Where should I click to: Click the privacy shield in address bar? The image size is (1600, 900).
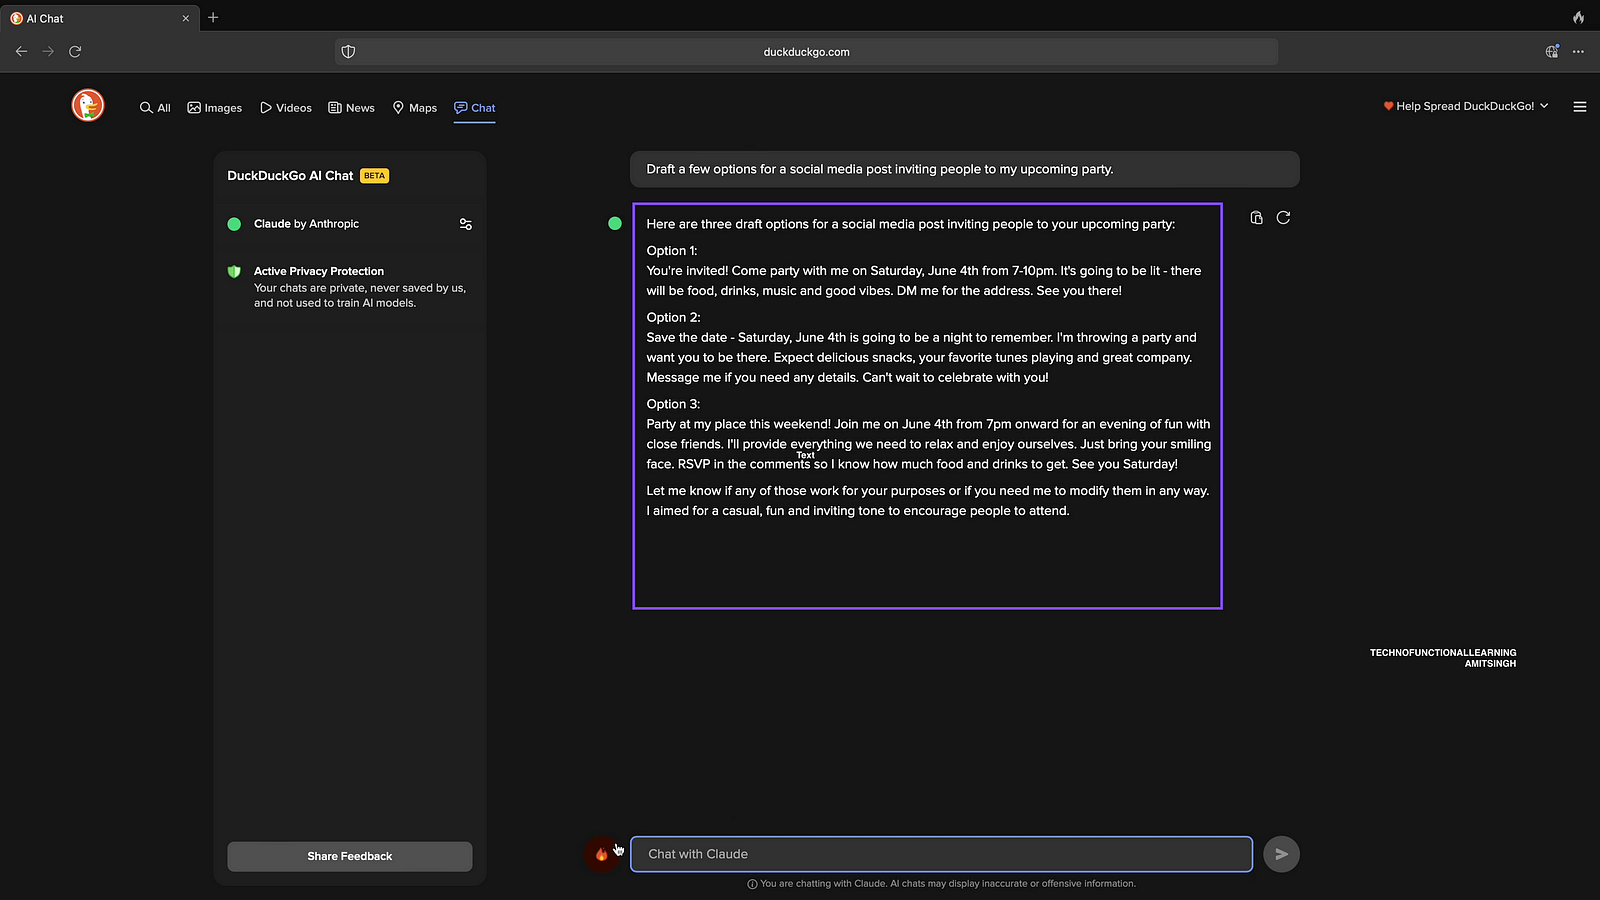click(348, 52)
